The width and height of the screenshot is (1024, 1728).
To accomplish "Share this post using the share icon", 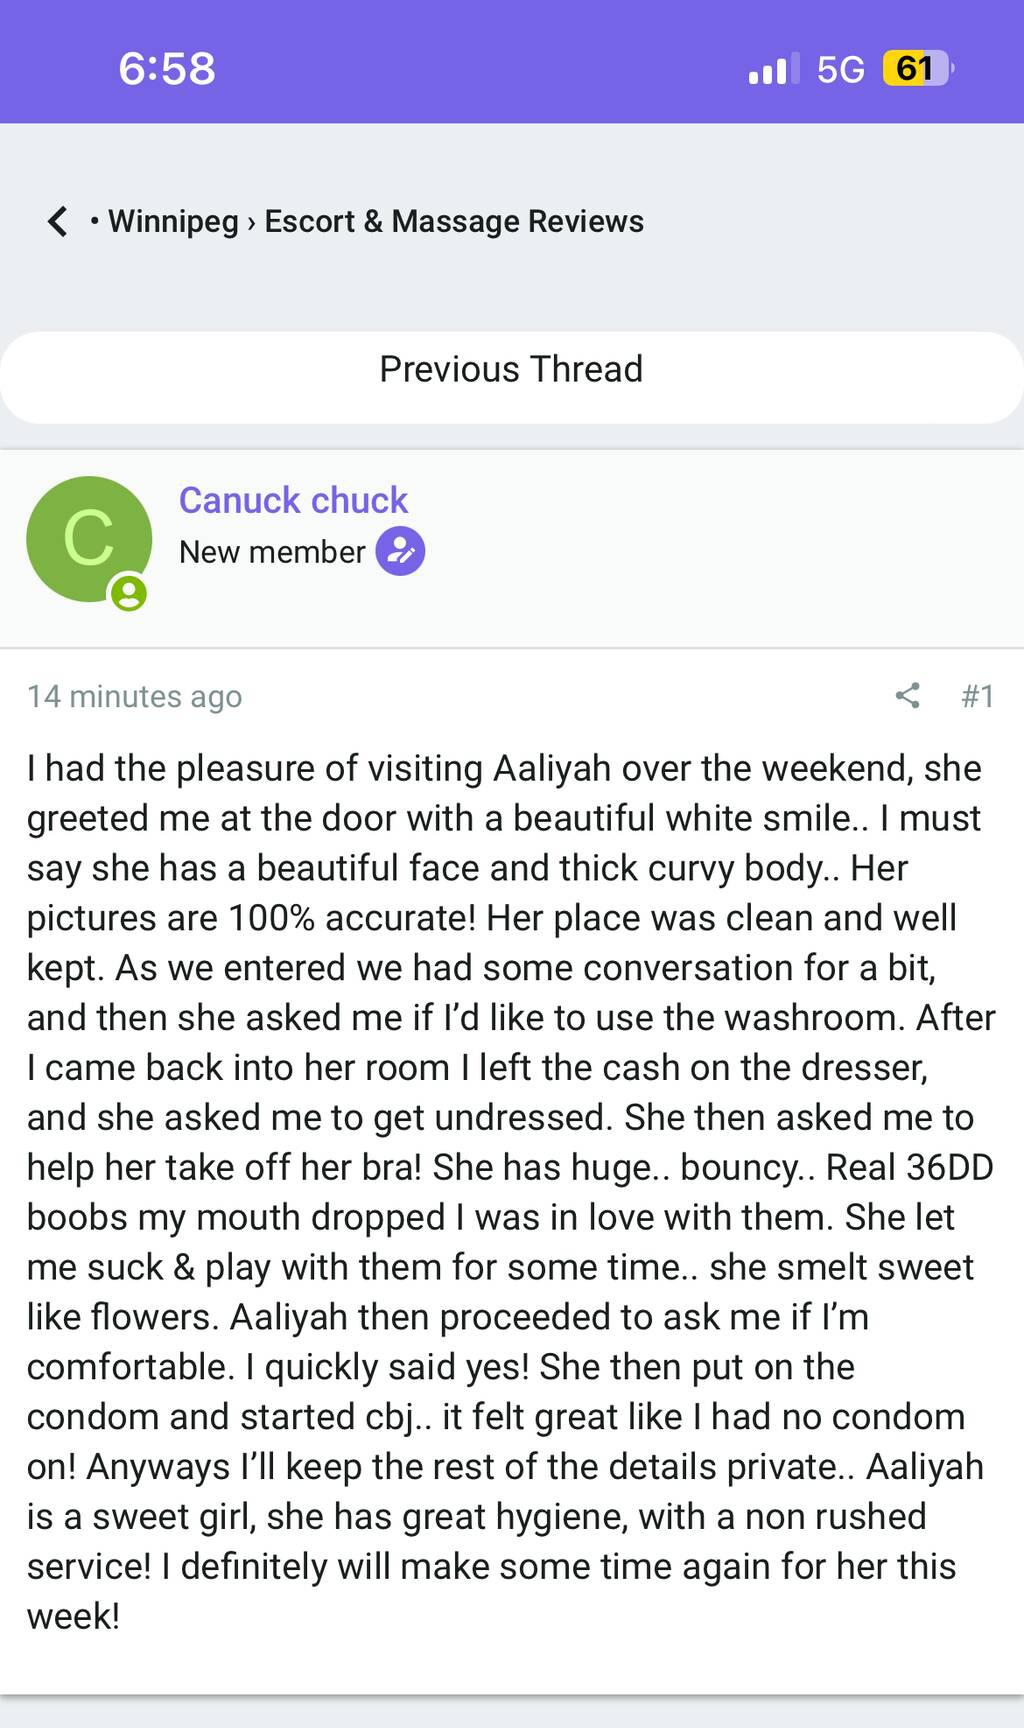I will tap(908, 696).
